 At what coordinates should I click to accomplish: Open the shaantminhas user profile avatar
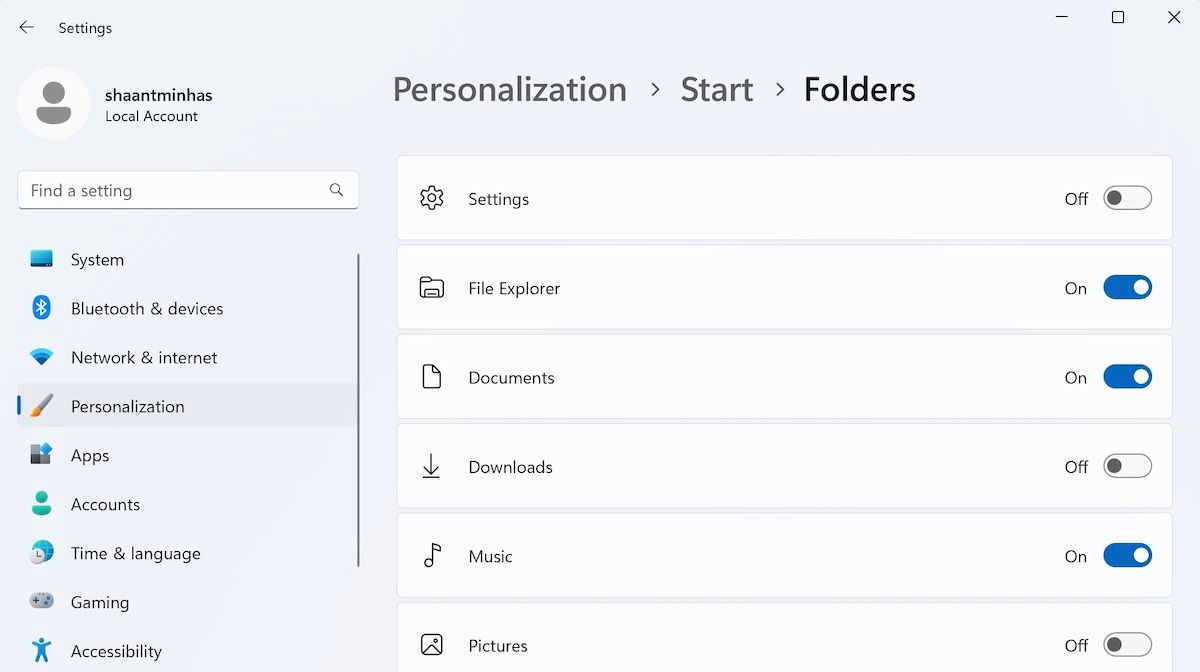coord(54,104)
